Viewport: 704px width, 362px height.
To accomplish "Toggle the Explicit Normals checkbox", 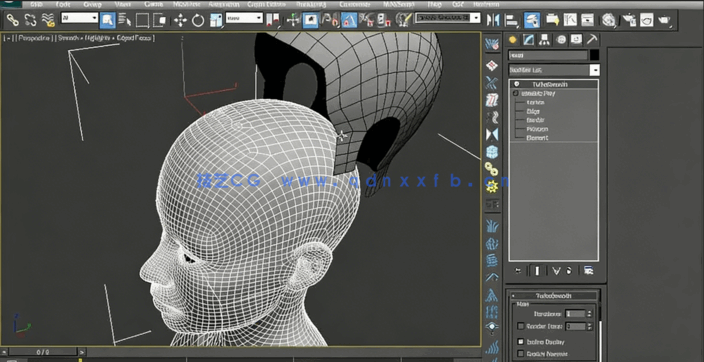I will [521, 353].
